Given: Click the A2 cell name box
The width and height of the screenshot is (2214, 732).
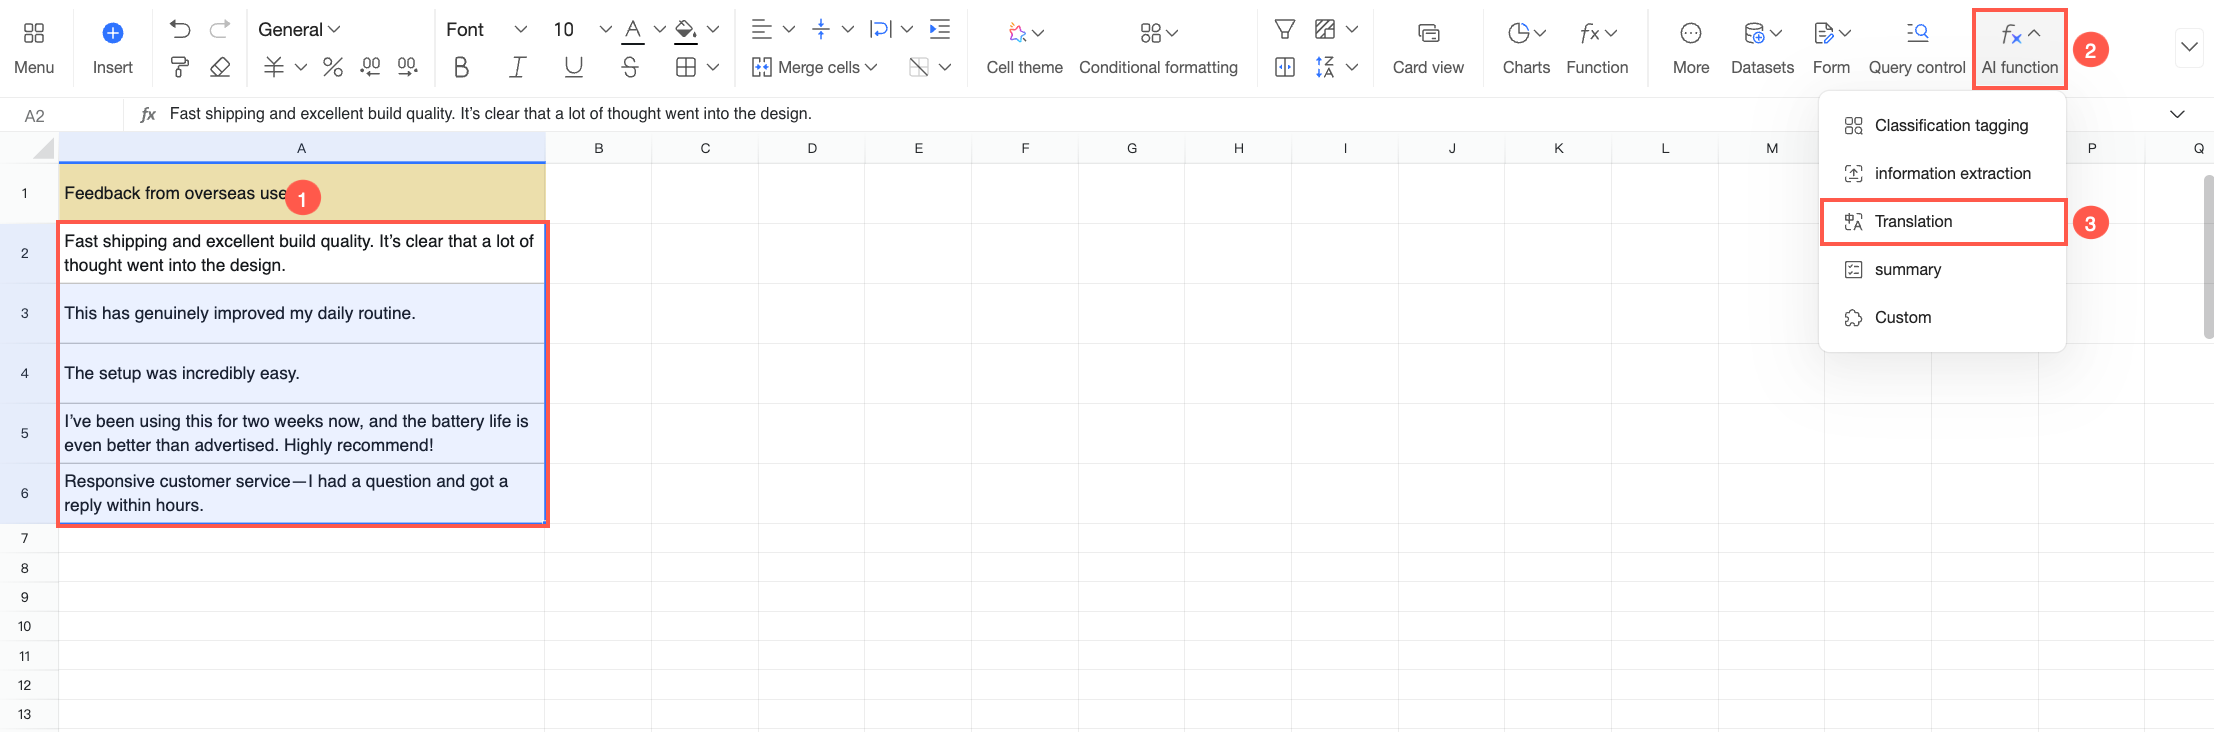Looking at the screenshot, I should click(35, 116).
